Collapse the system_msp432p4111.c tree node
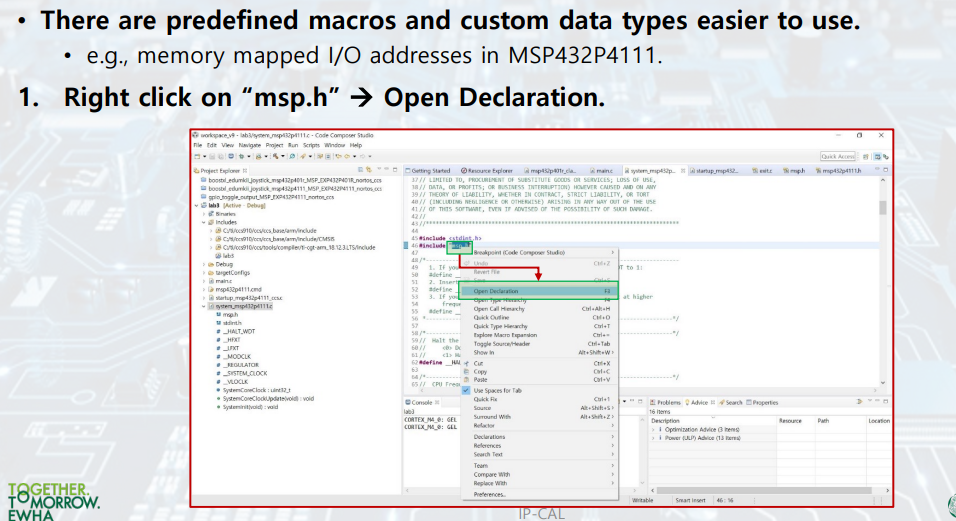The width and height of the screenshot is (956, 521). coord(204,307)
